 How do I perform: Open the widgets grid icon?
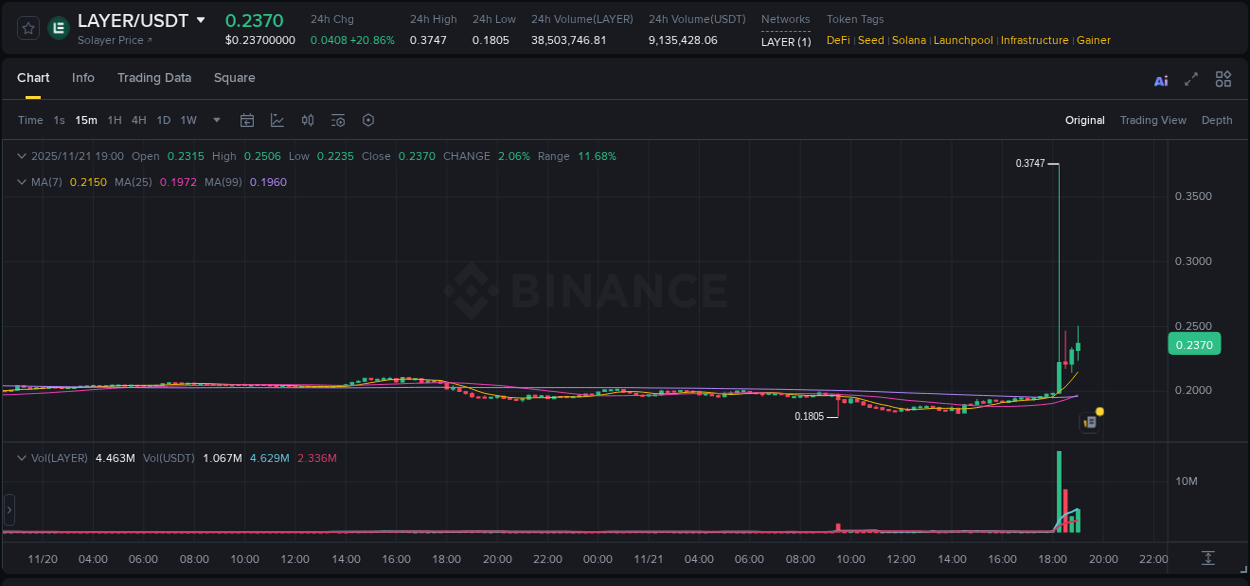1223,78
